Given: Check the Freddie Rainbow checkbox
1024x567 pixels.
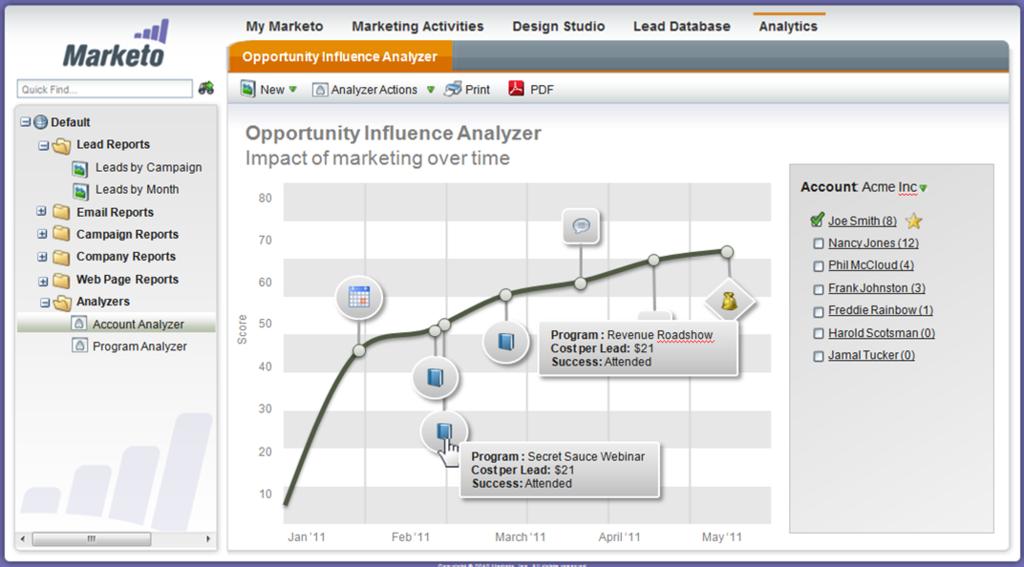Looking at the screenshot, I should pyautogui.click(x=818, y=312).
